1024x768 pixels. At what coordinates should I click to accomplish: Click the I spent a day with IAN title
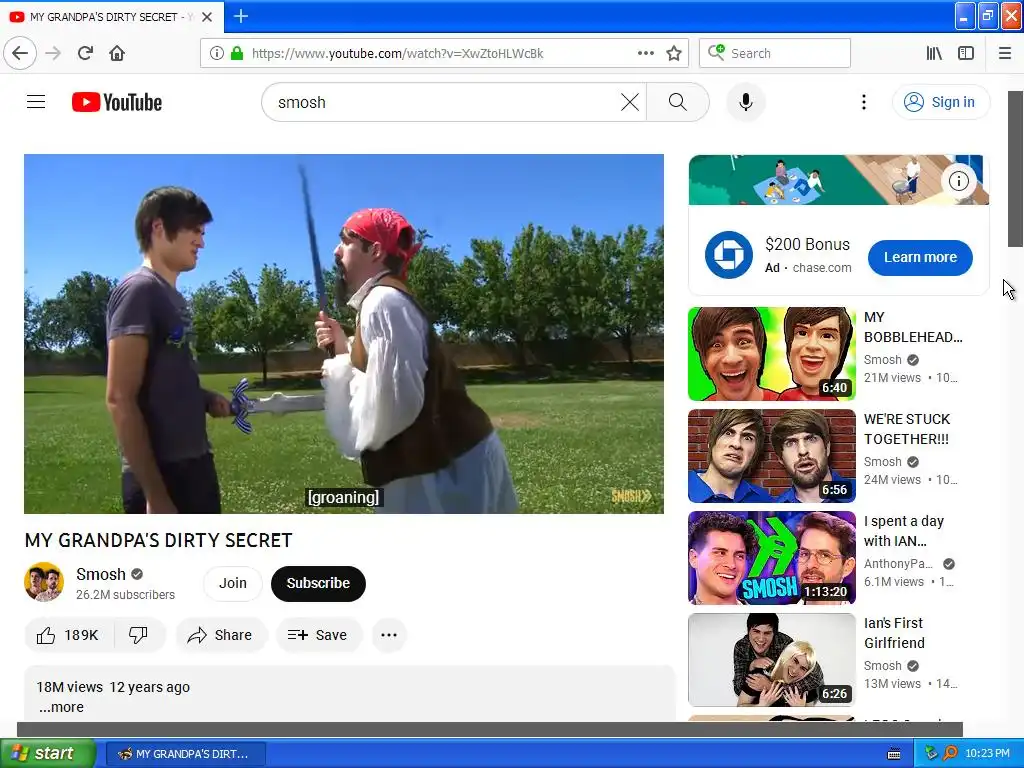tap(904, 531)
